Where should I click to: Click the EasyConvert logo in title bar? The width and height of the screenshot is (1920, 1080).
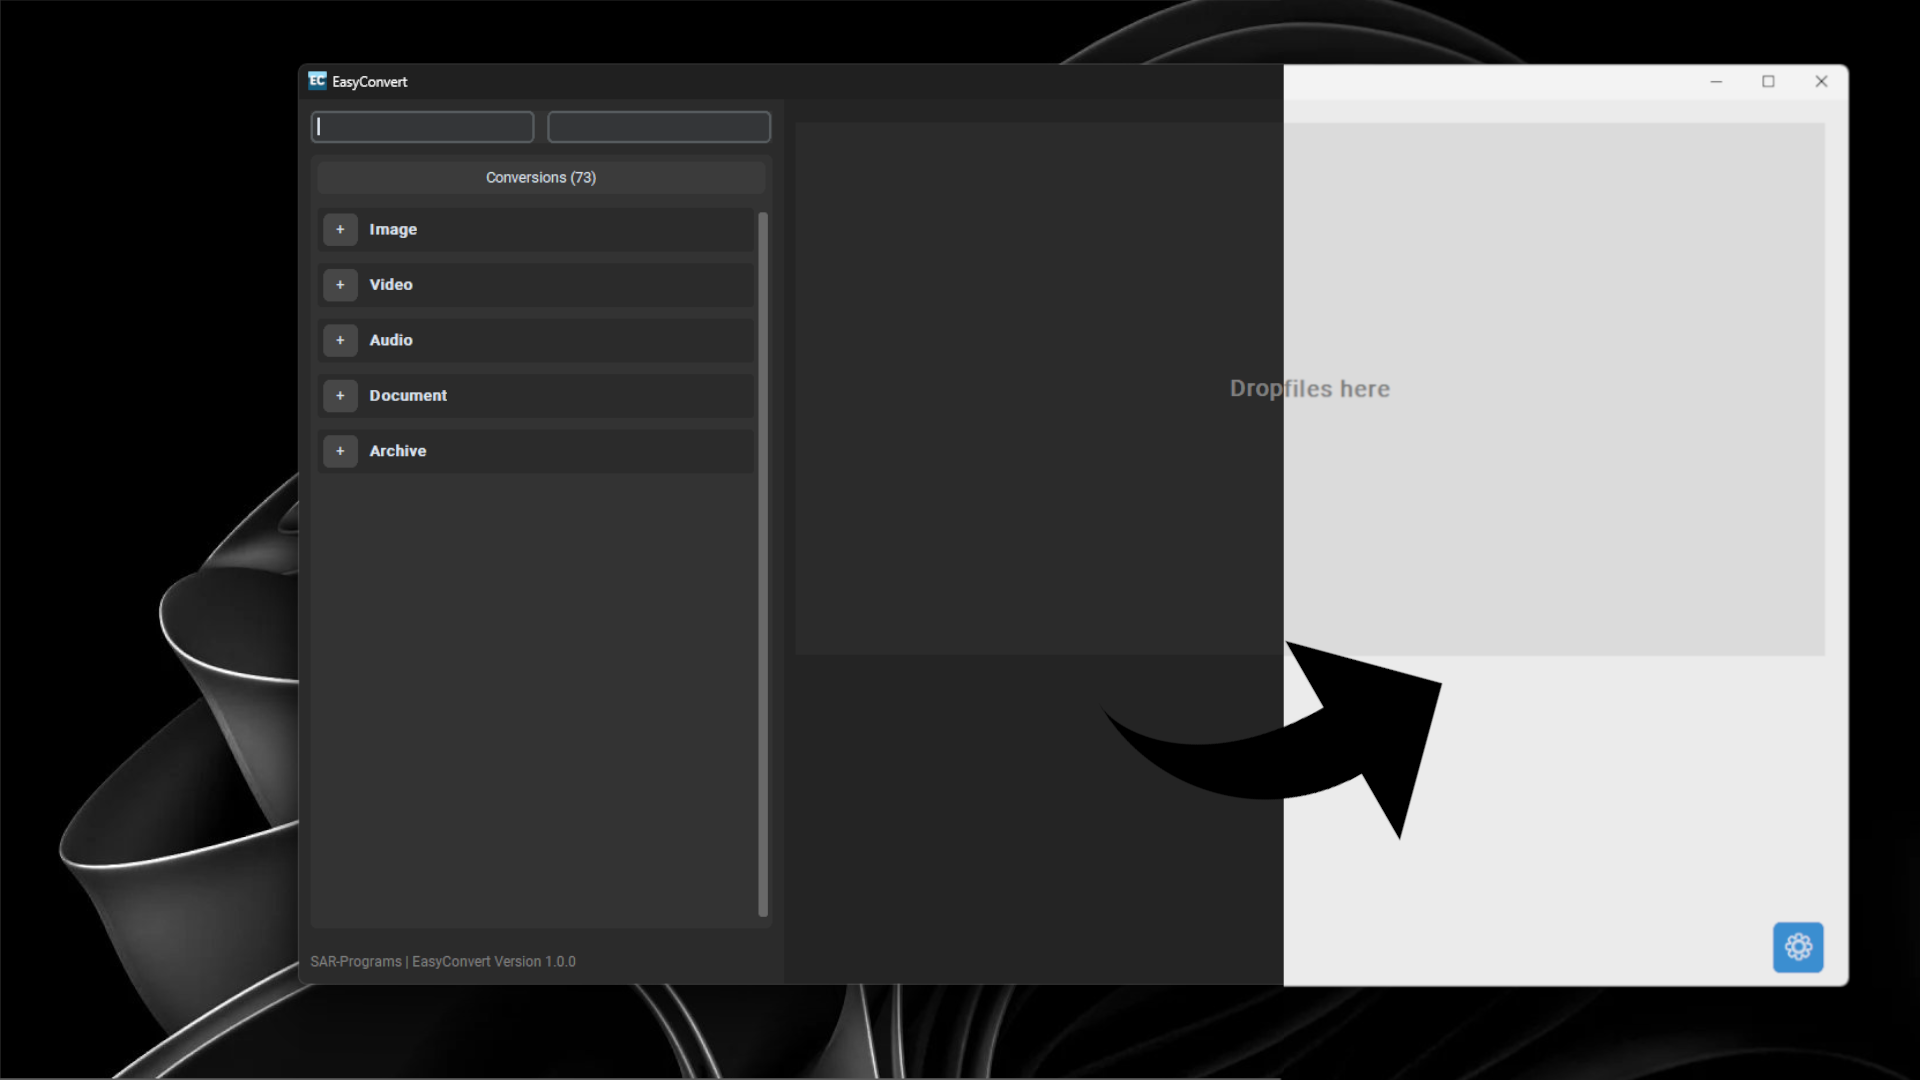[x=317, y=81]
